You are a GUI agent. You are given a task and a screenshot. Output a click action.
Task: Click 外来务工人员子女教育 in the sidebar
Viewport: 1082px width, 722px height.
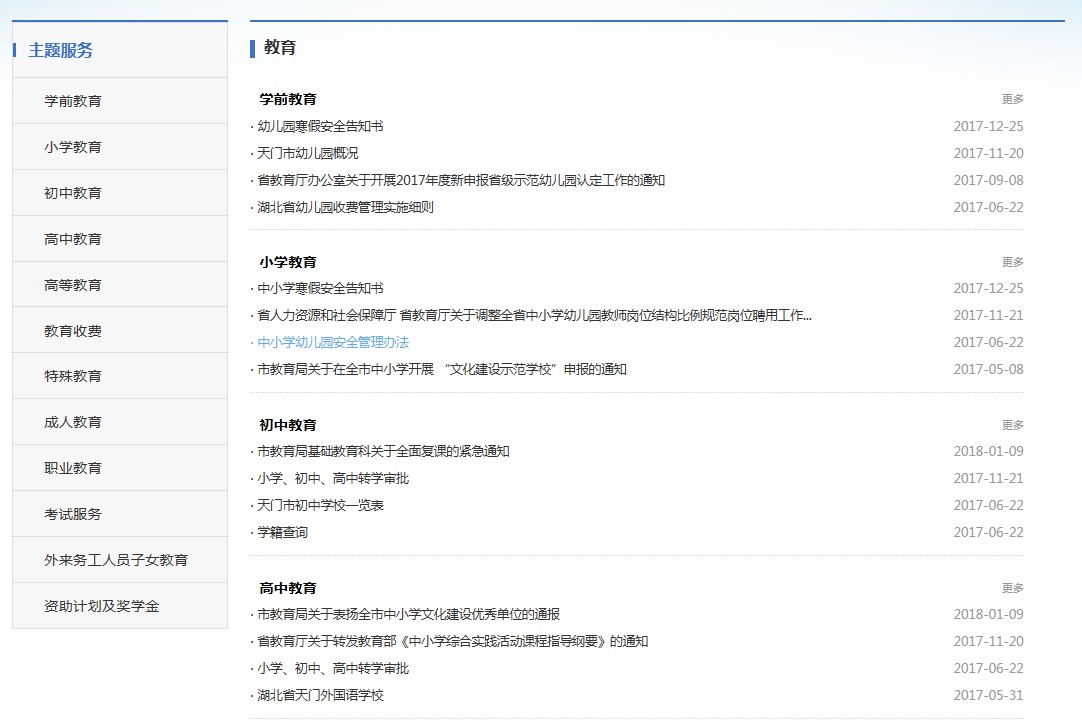pos(116,560)
